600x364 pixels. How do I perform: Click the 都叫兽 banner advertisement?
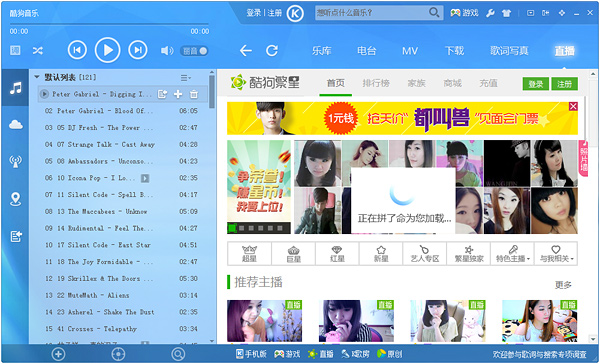[x=402, y=118]
